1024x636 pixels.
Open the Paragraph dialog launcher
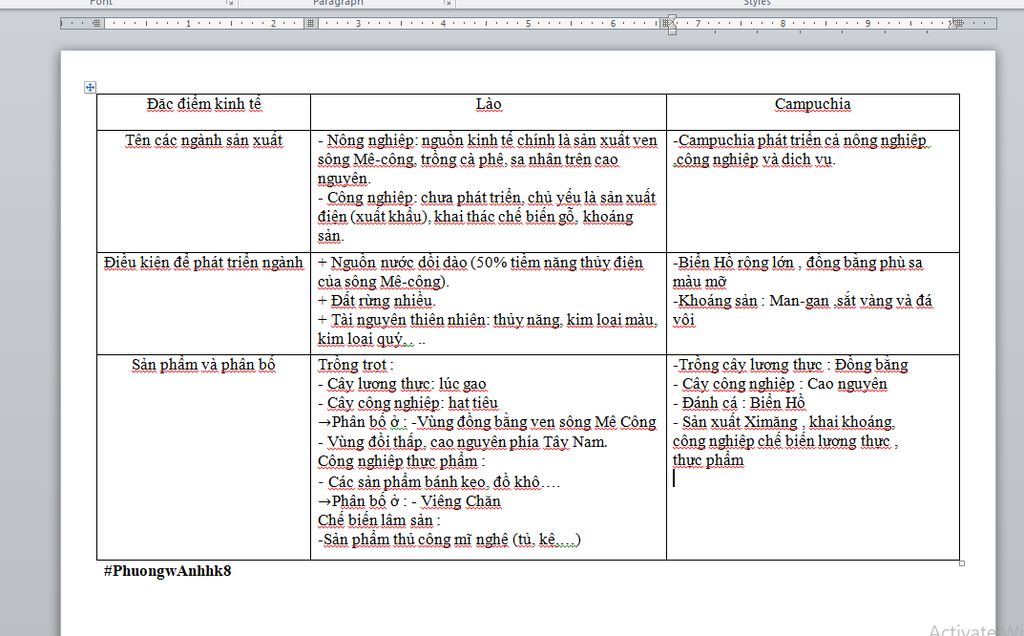pyautogui.click(x=447, y=3)
